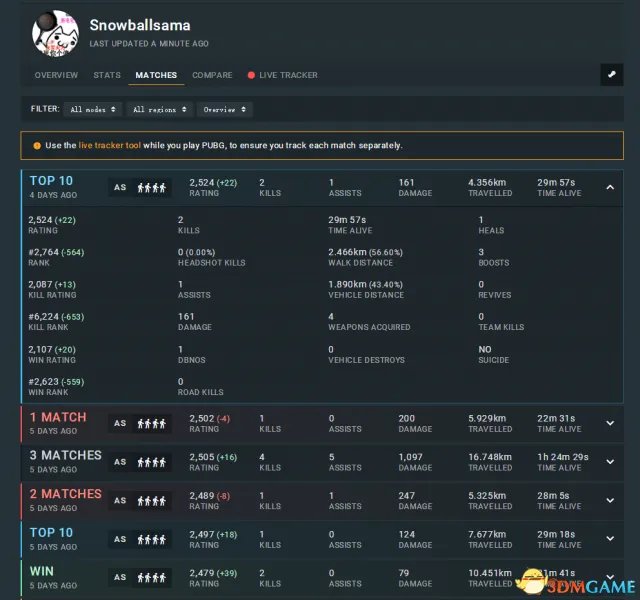Expand the 2 Matches row chevron
The height and width of the screenshot is (600, 640).
point(610,500)
